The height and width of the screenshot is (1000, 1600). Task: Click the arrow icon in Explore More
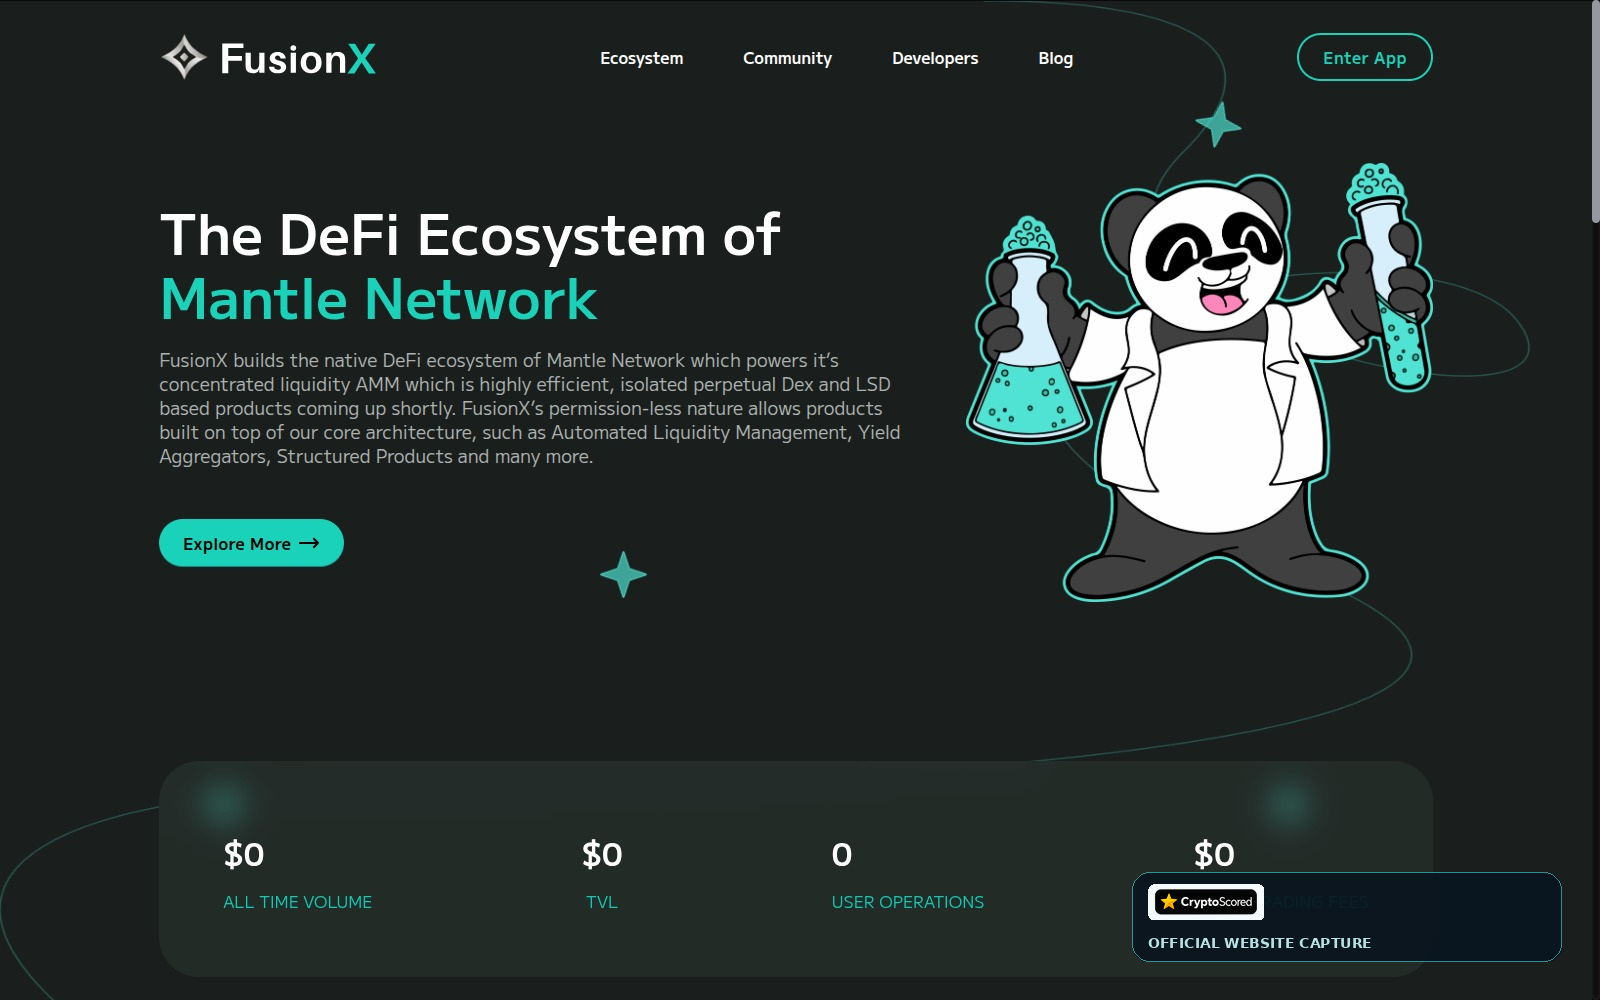tap(309, 543)
